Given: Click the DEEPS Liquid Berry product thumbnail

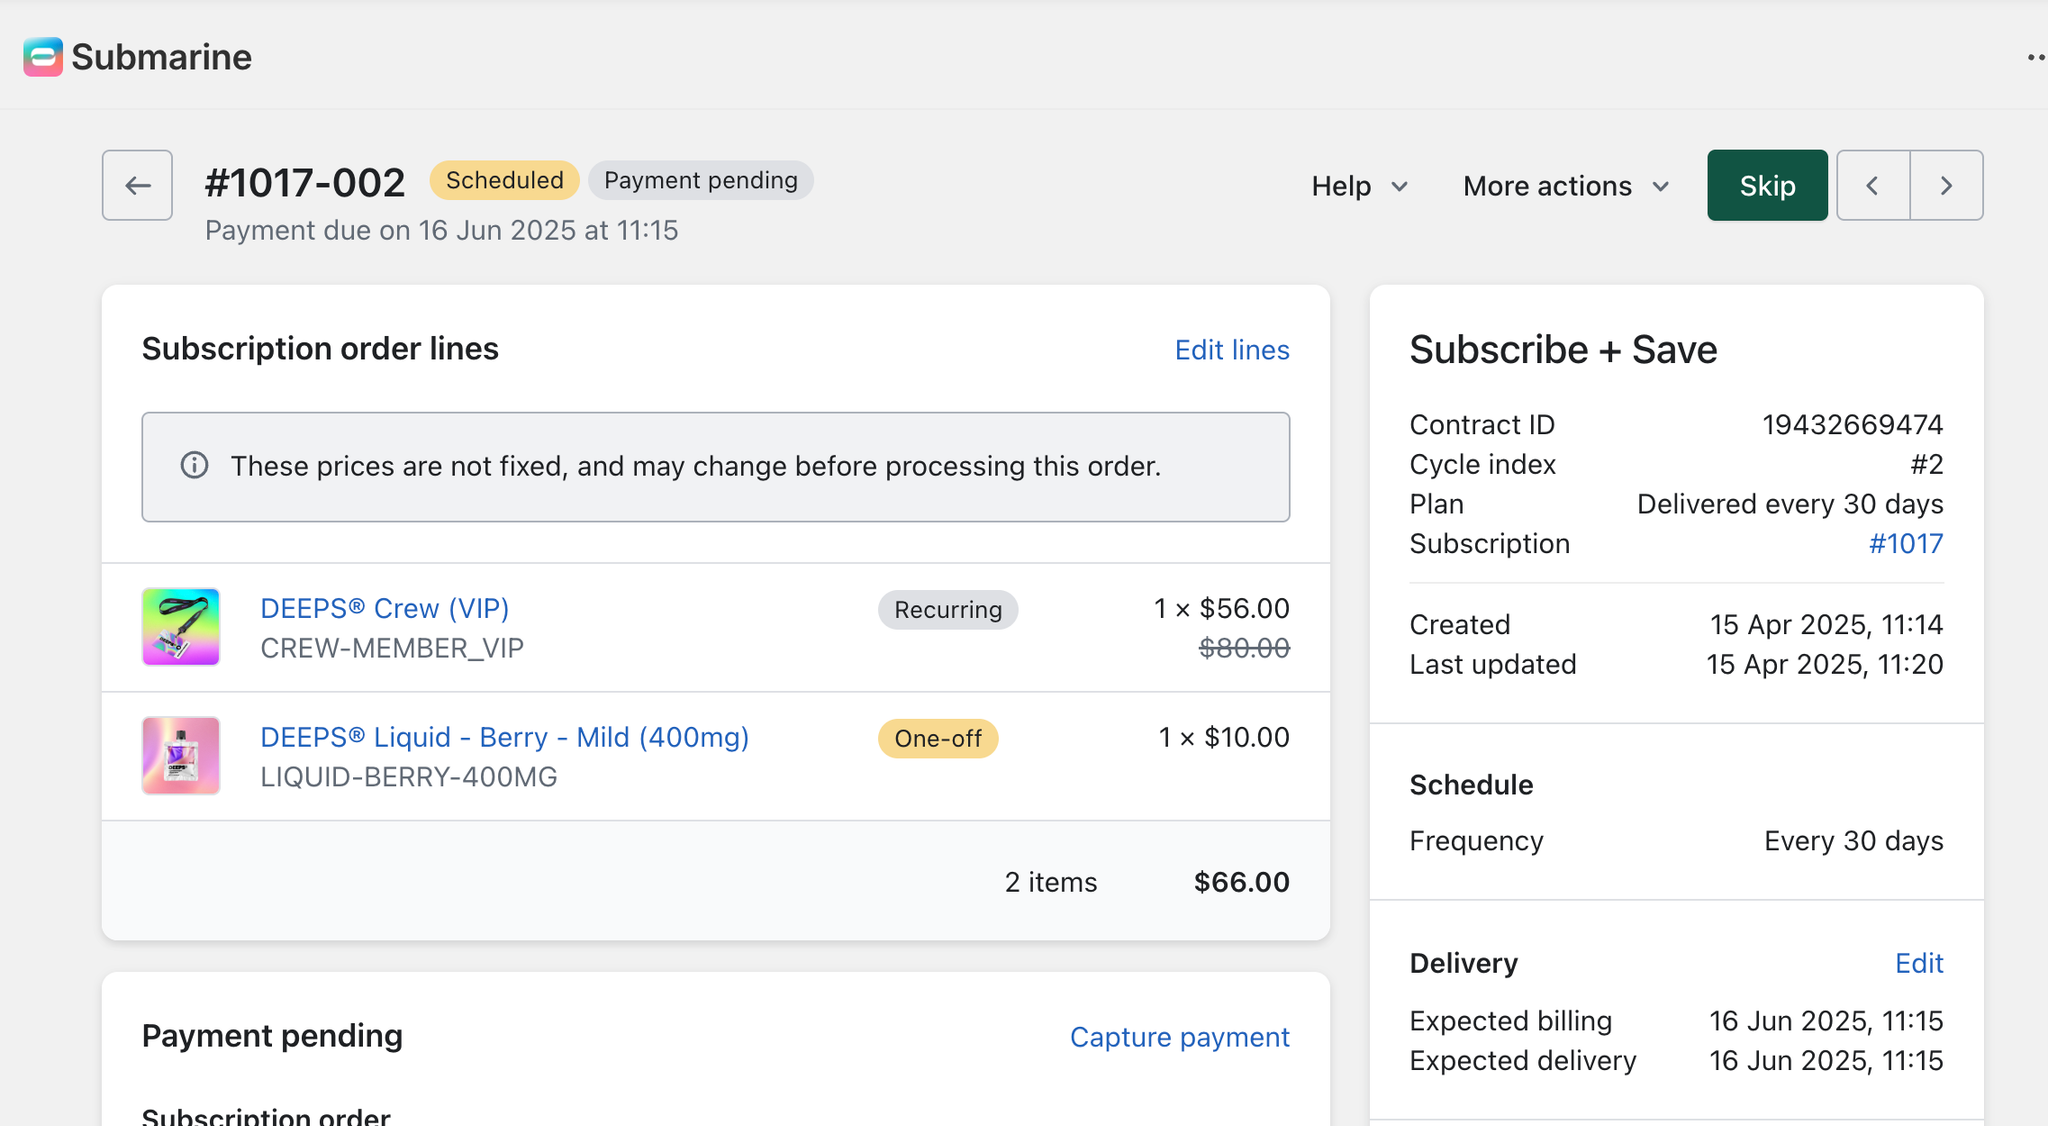Looking at the screenshot, I should 181,756.
